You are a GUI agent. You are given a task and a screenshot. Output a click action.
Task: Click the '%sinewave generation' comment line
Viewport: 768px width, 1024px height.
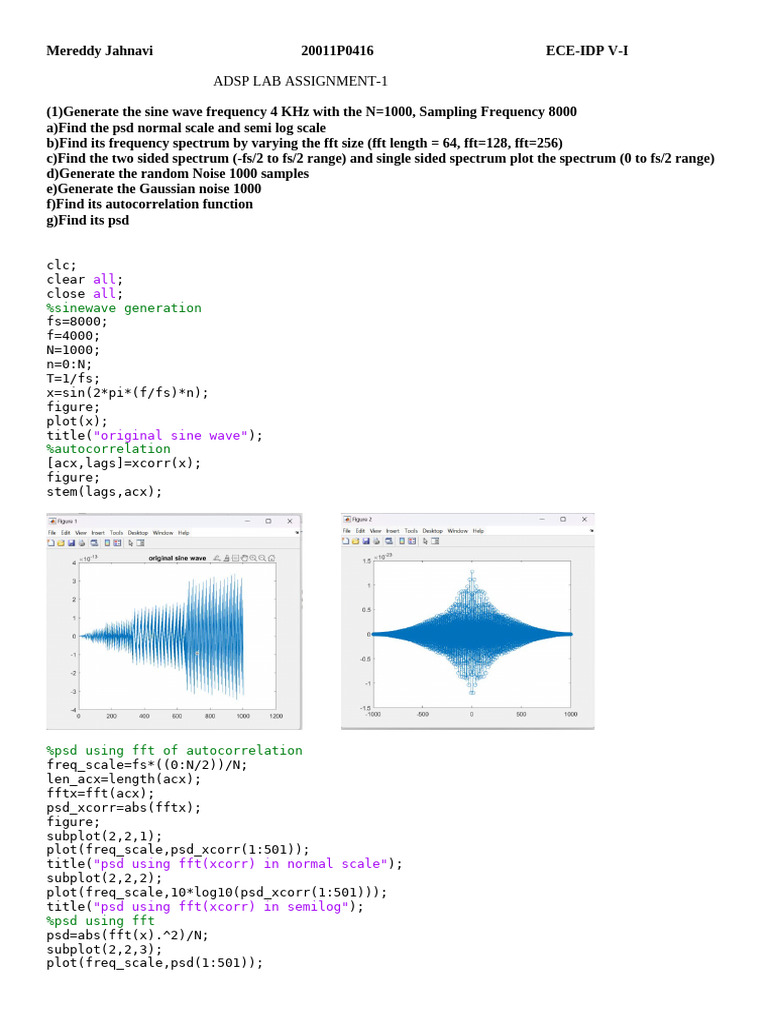[124, 308]
